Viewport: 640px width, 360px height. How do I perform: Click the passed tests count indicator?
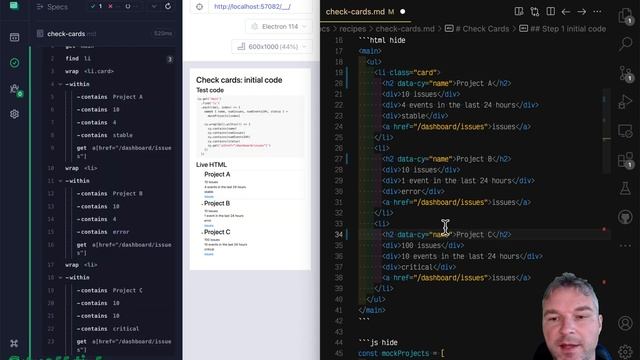point(96,7)
